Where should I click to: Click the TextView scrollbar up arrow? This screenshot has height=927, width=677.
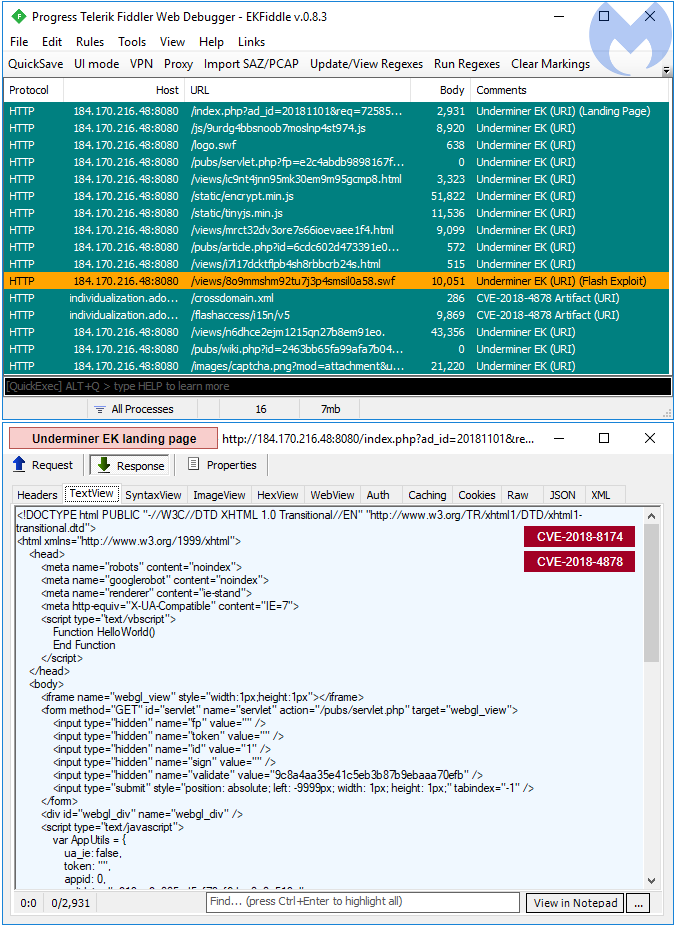tap(651, 516)
